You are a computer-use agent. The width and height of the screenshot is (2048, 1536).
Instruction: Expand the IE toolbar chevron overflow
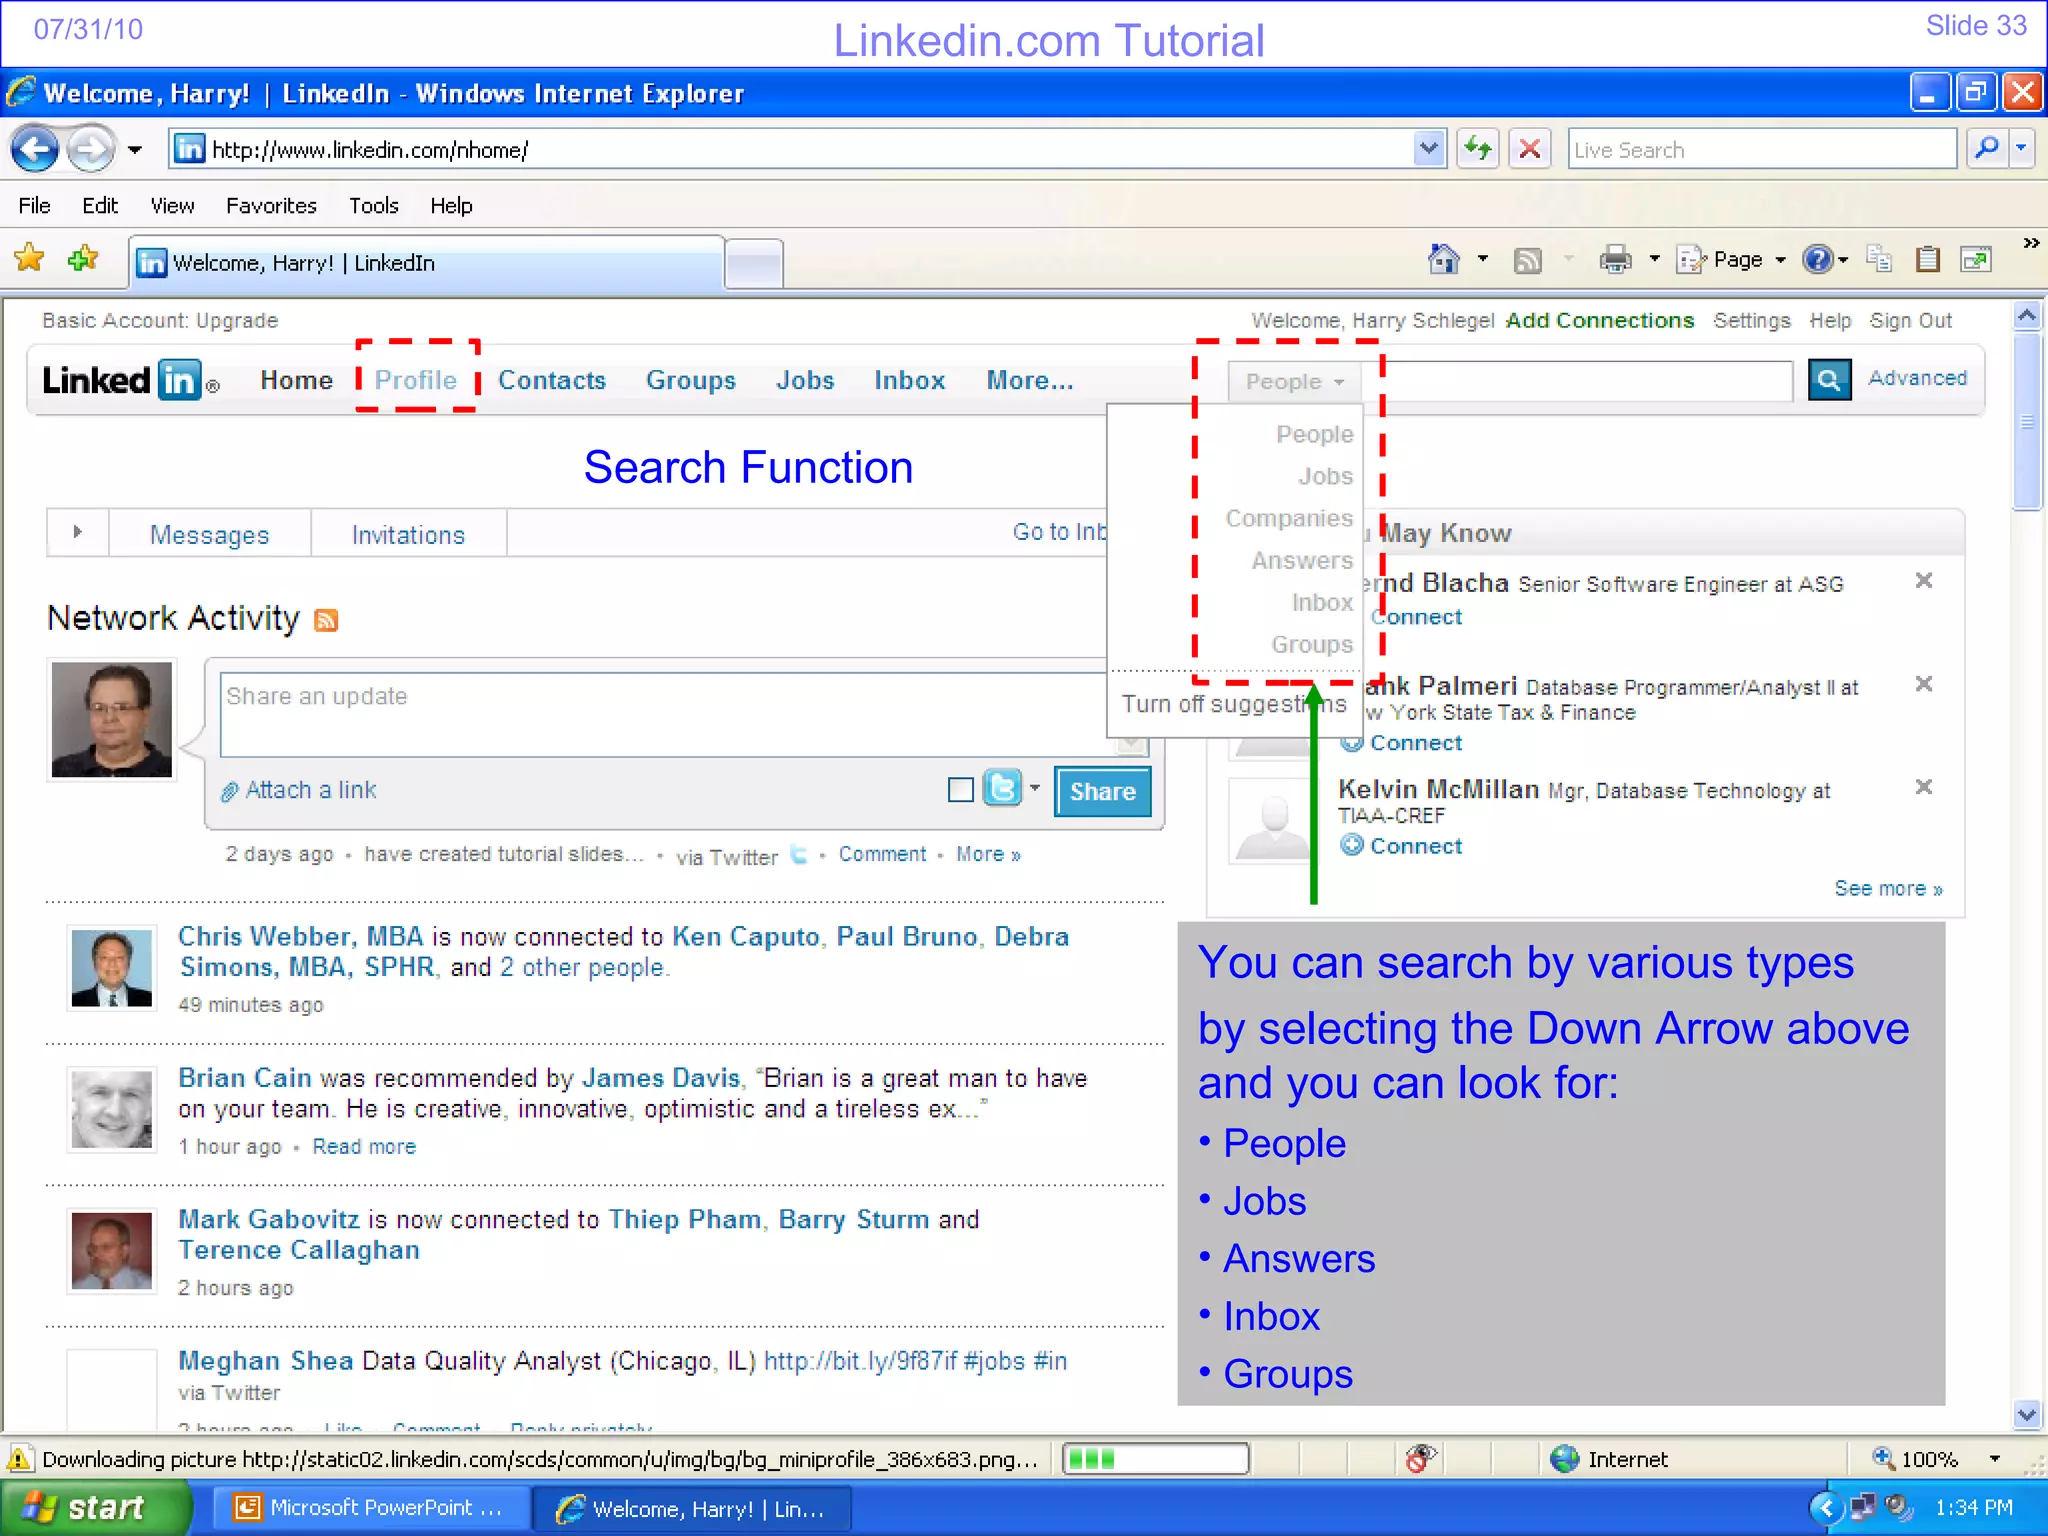[2030, 243]
